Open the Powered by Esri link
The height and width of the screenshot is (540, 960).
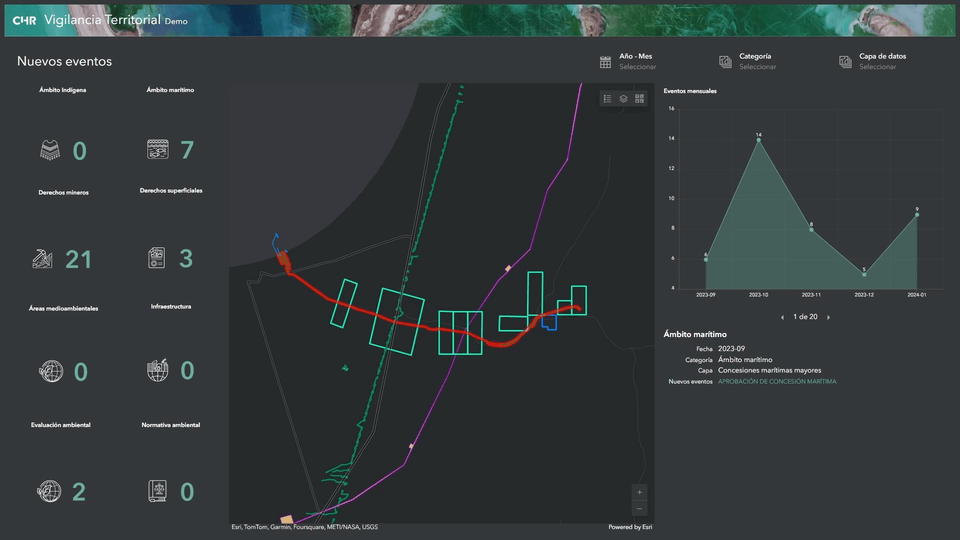[x=629, y=527]
